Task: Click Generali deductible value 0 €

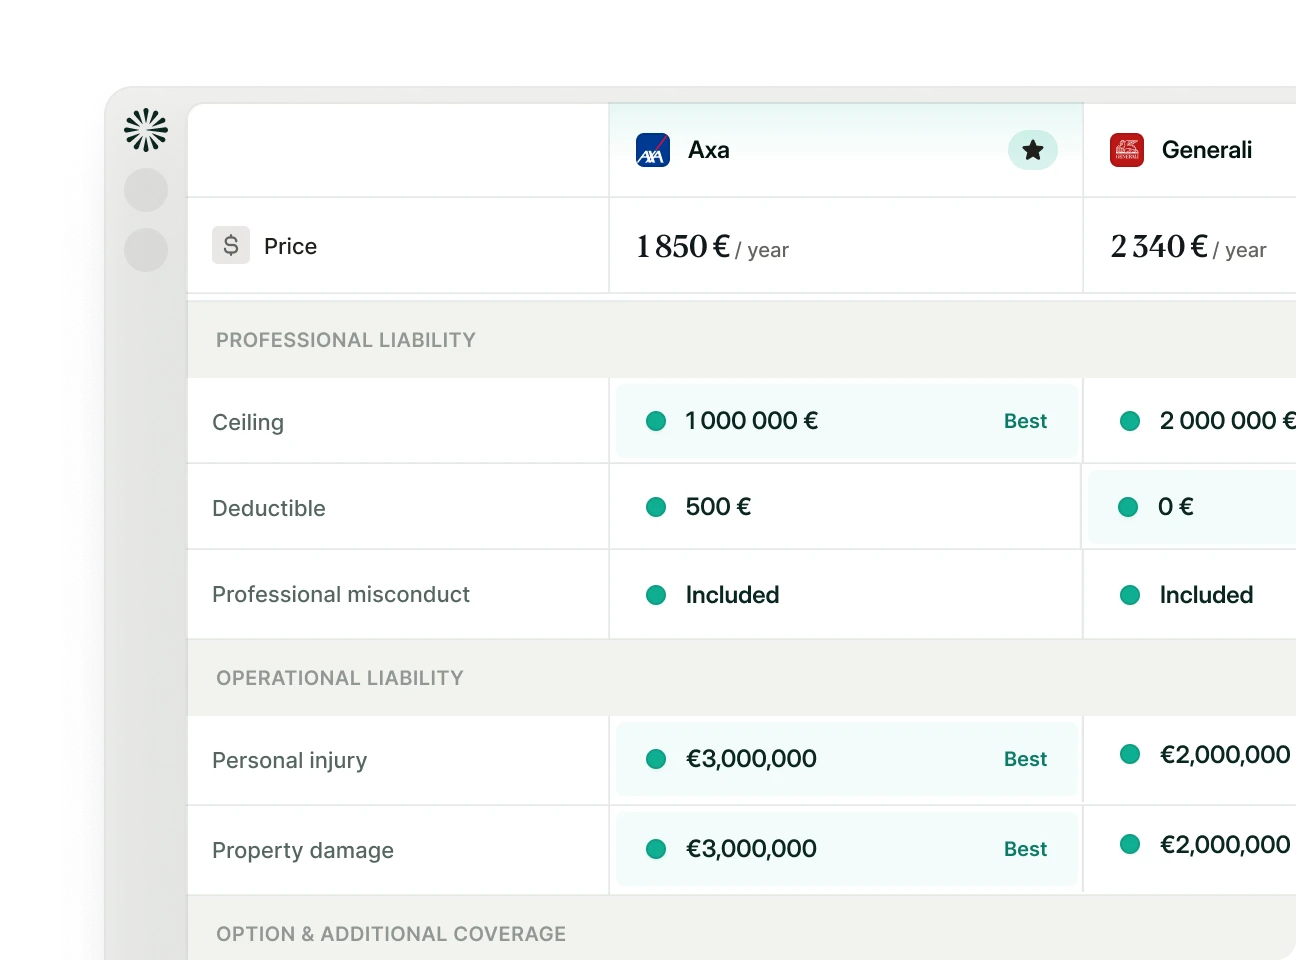Action: [1176, 507]
